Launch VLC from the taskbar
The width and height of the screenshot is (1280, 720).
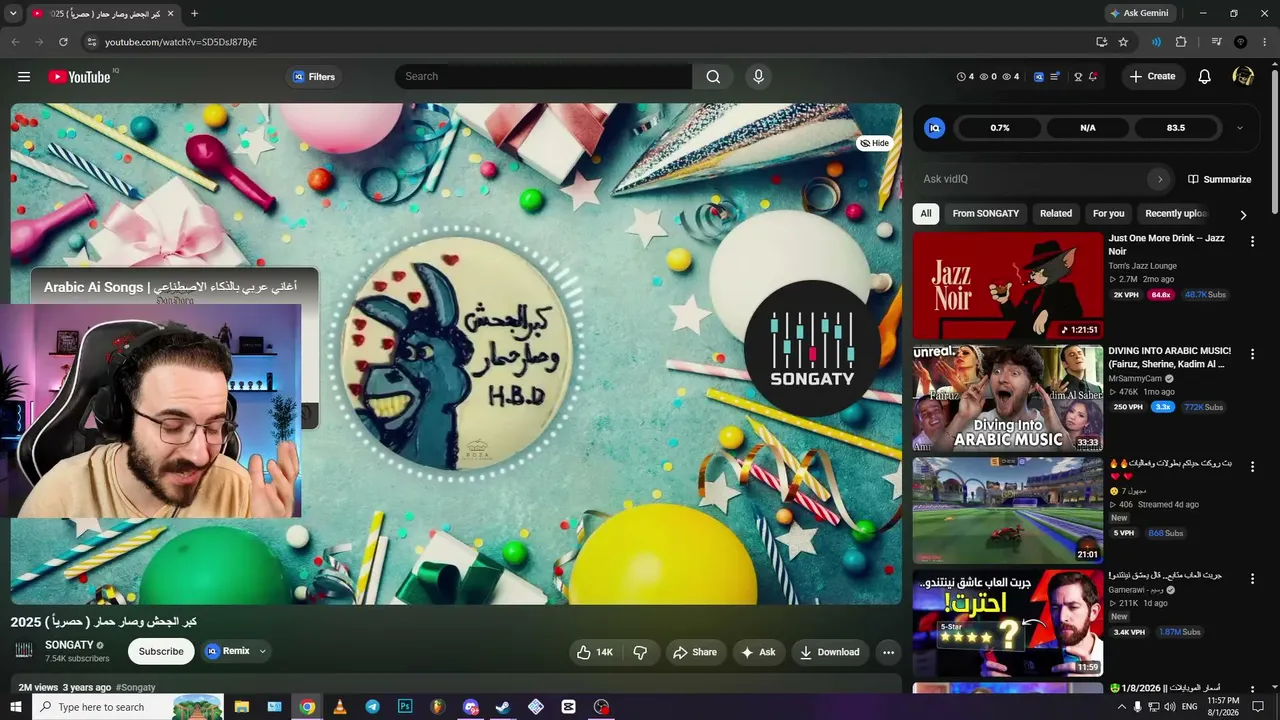point(339,707)
